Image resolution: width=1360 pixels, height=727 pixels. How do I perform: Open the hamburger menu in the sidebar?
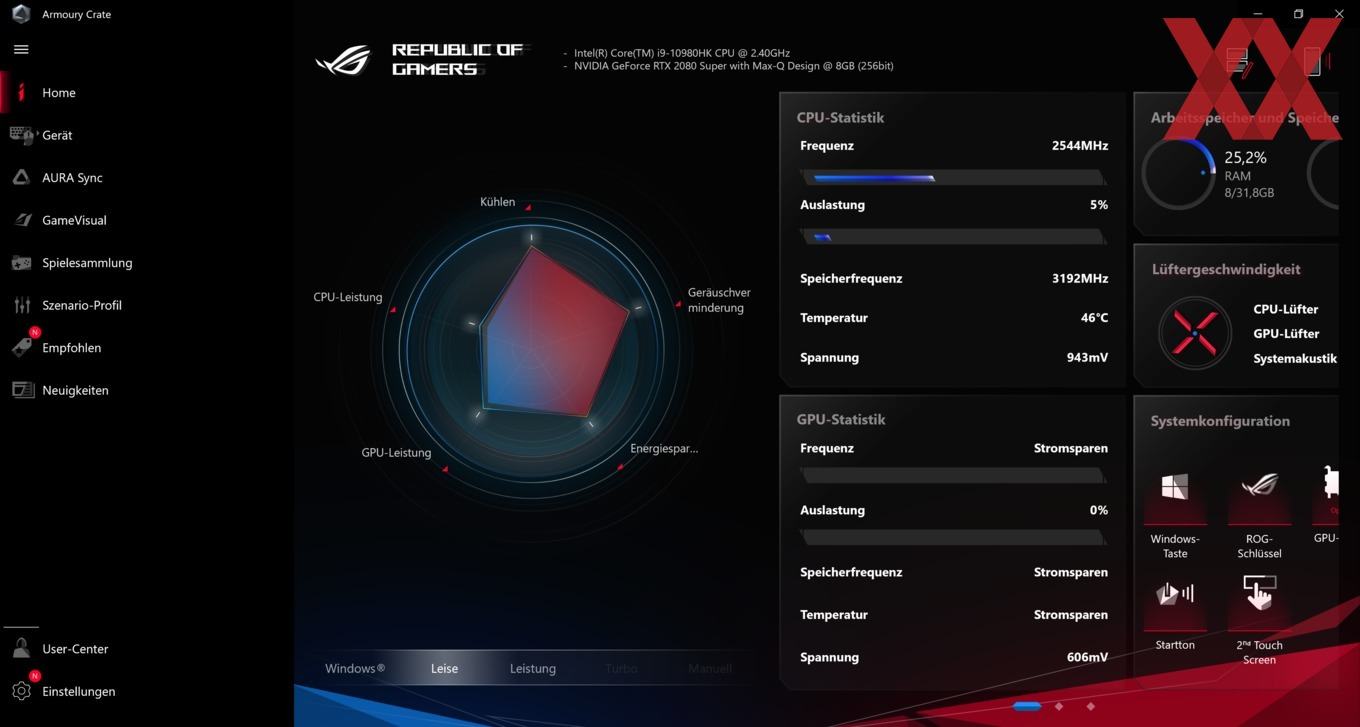coord(21,49)
